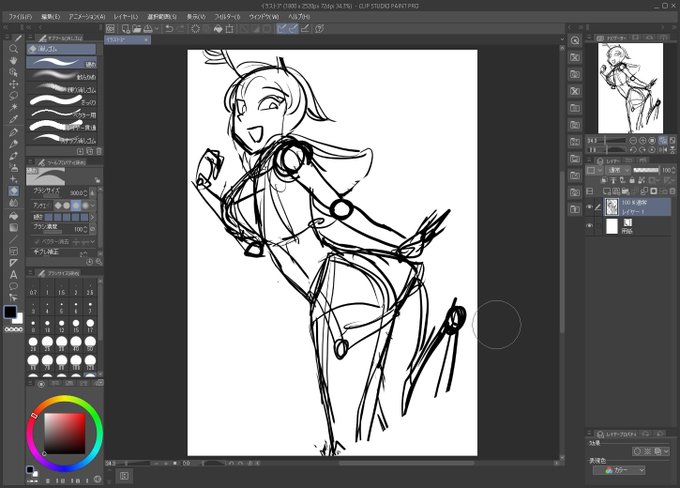Open the Expression color dropdown
Viewport: 680px width, 488px height.
click(619, 470)
